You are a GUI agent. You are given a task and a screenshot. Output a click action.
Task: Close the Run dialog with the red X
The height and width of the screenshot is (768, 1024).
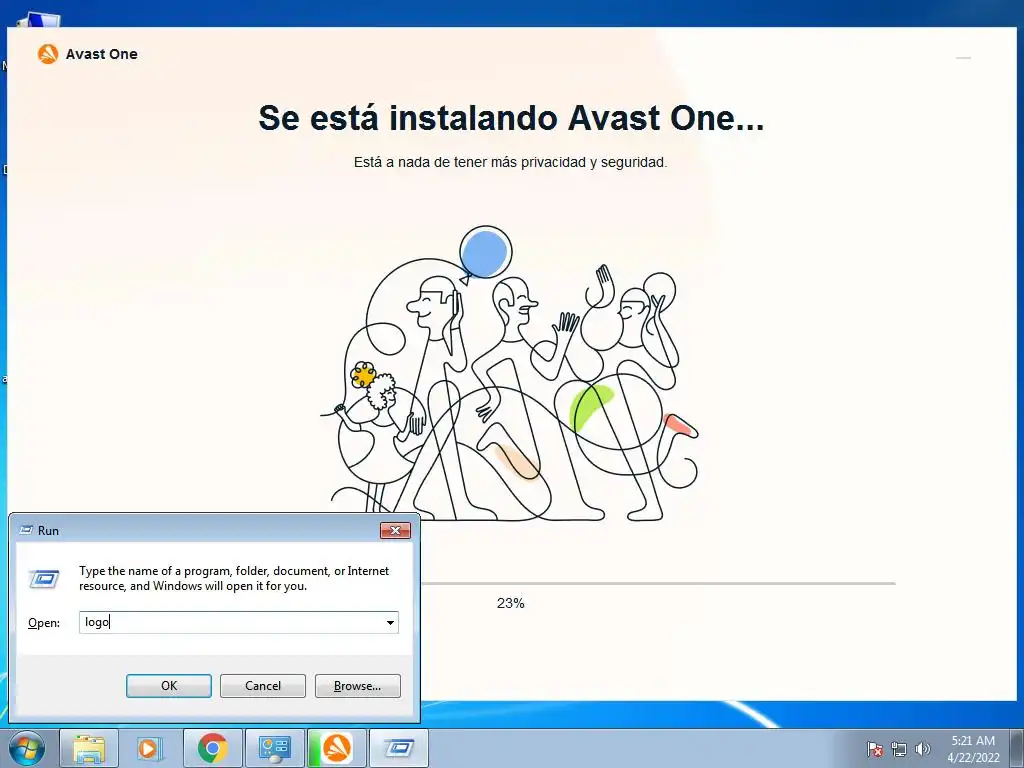click(395, 530)
